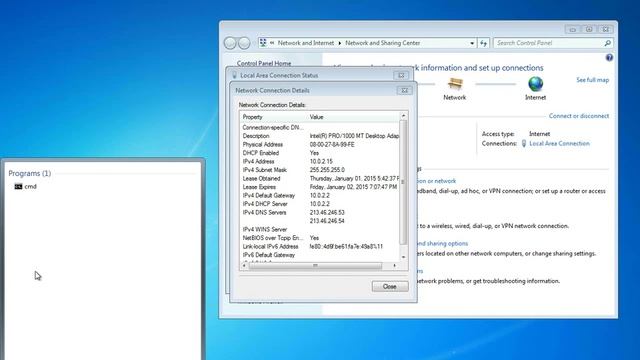Click the Internet globe icon

[x=535, y=84]
